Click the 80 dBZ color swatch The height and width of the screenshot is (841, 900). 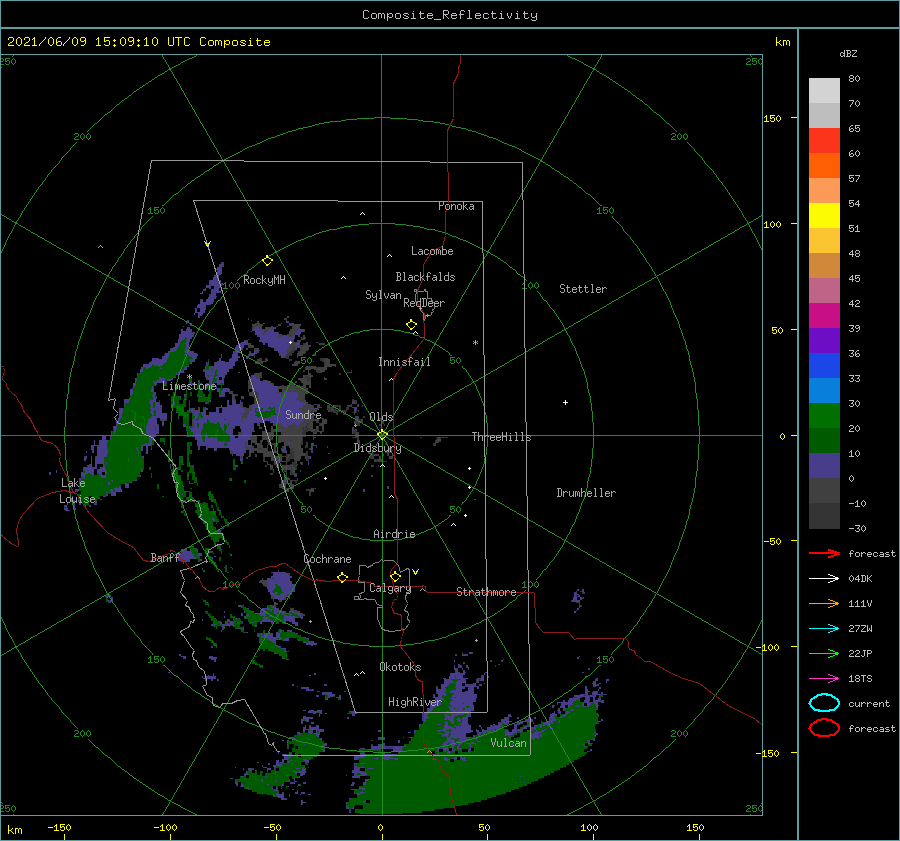click(x=824, y=90)
